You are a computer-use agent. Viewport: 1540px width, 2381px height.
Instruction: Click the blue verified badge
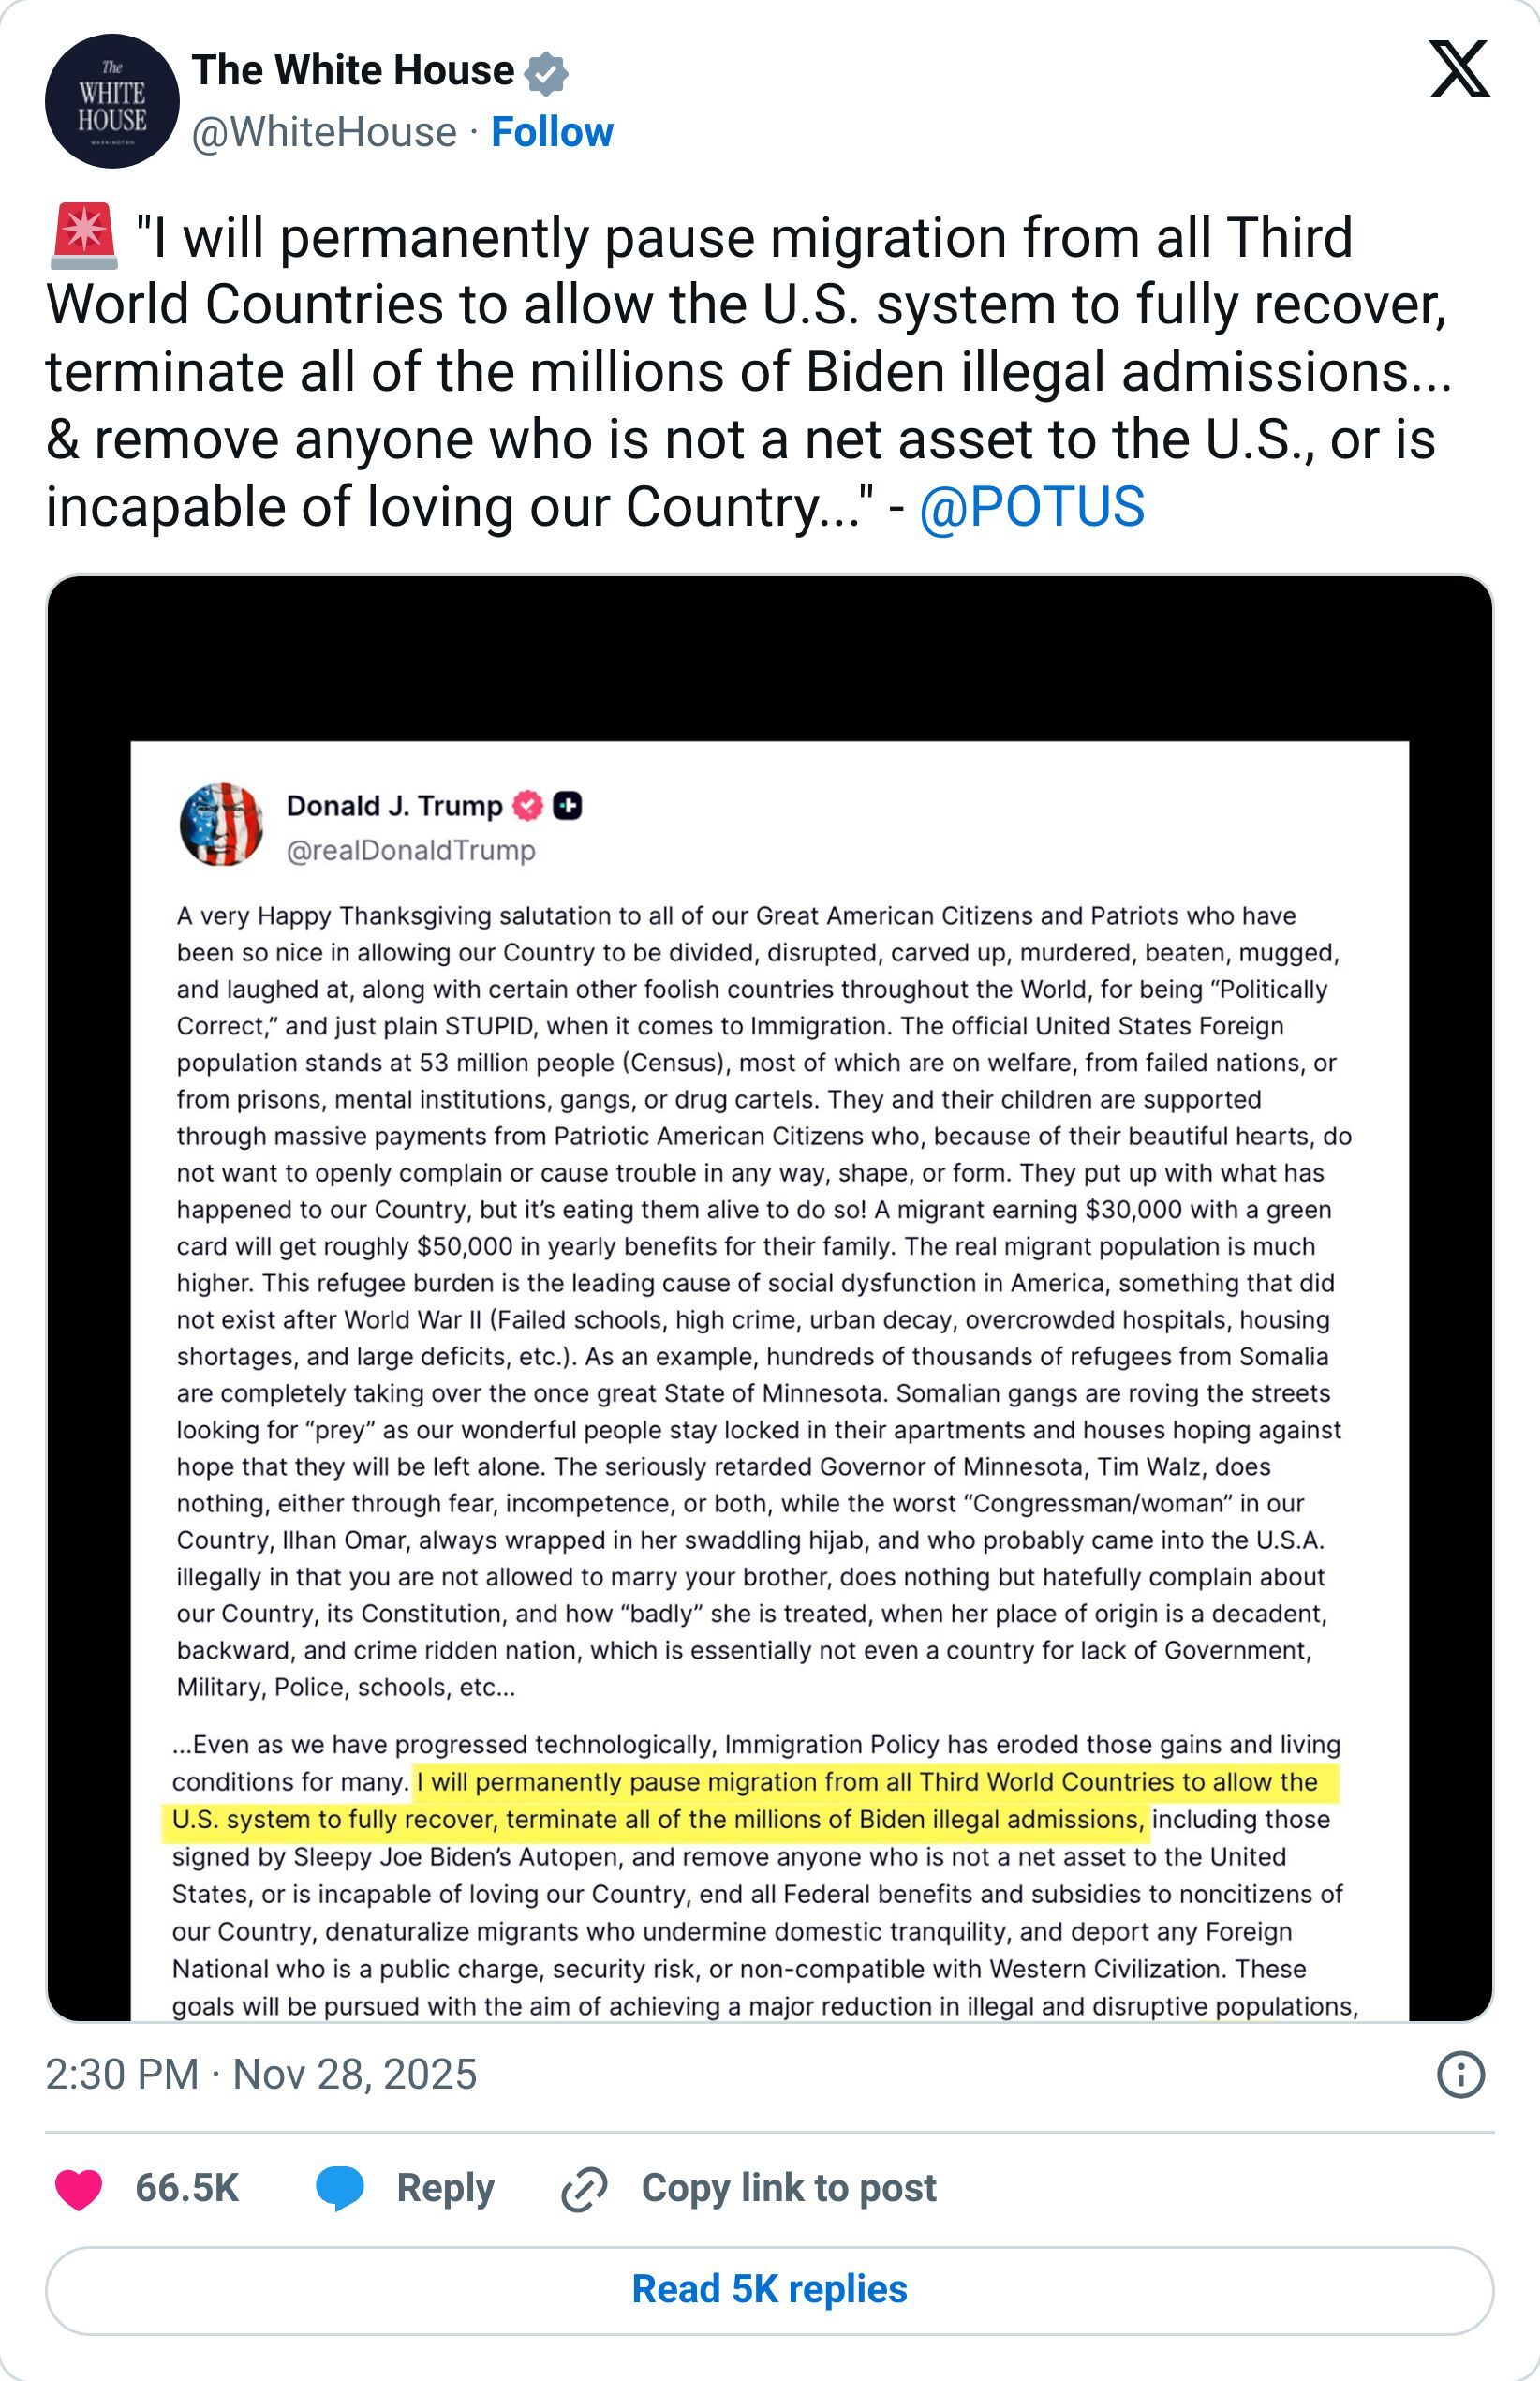546,73
